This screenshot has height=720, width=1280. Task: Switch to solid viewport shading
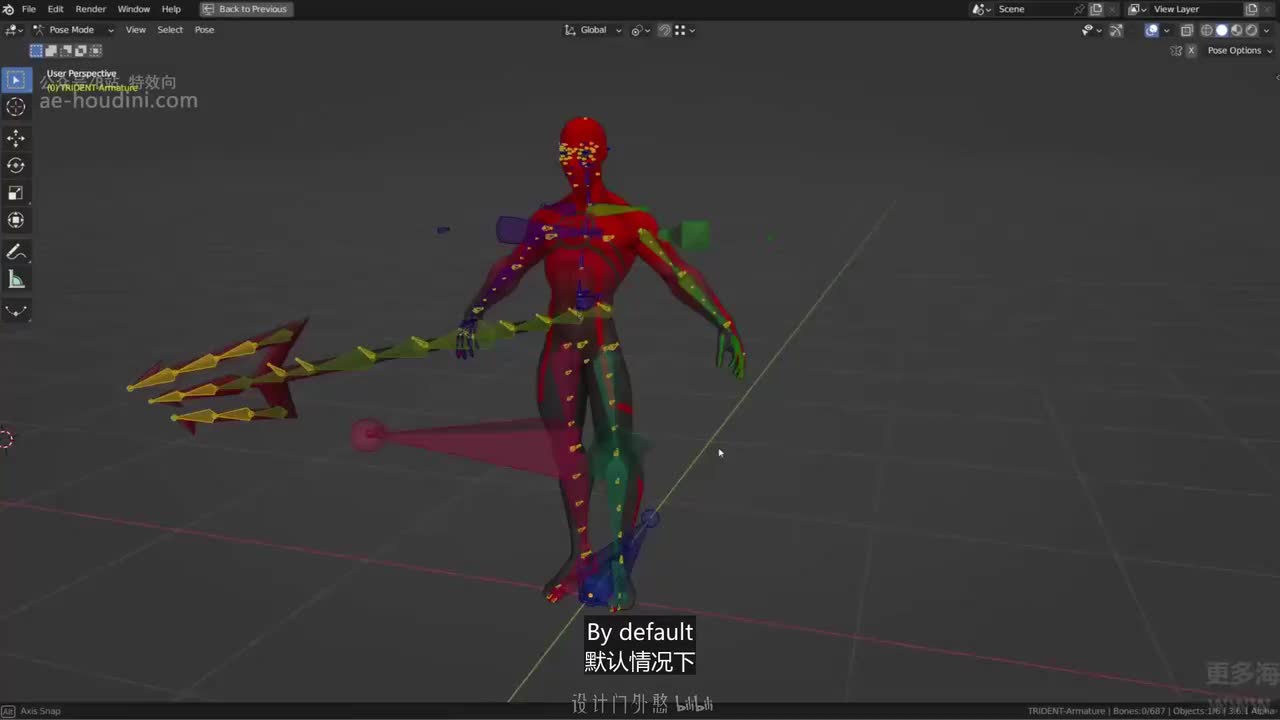[1221, 30]
